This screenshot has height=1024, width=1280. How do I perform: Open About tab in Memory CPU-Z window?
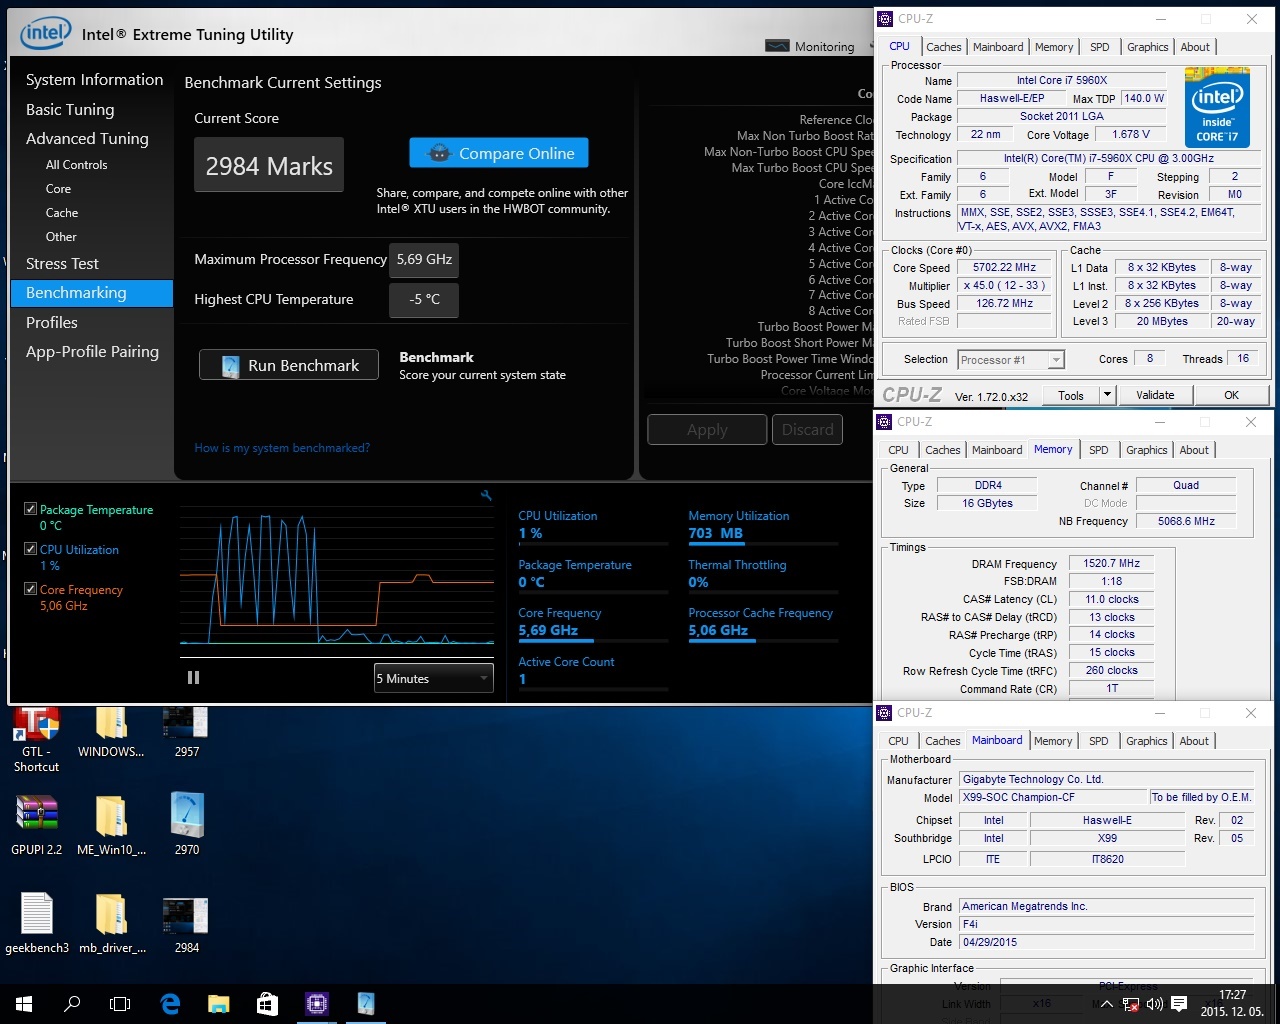1194,450
